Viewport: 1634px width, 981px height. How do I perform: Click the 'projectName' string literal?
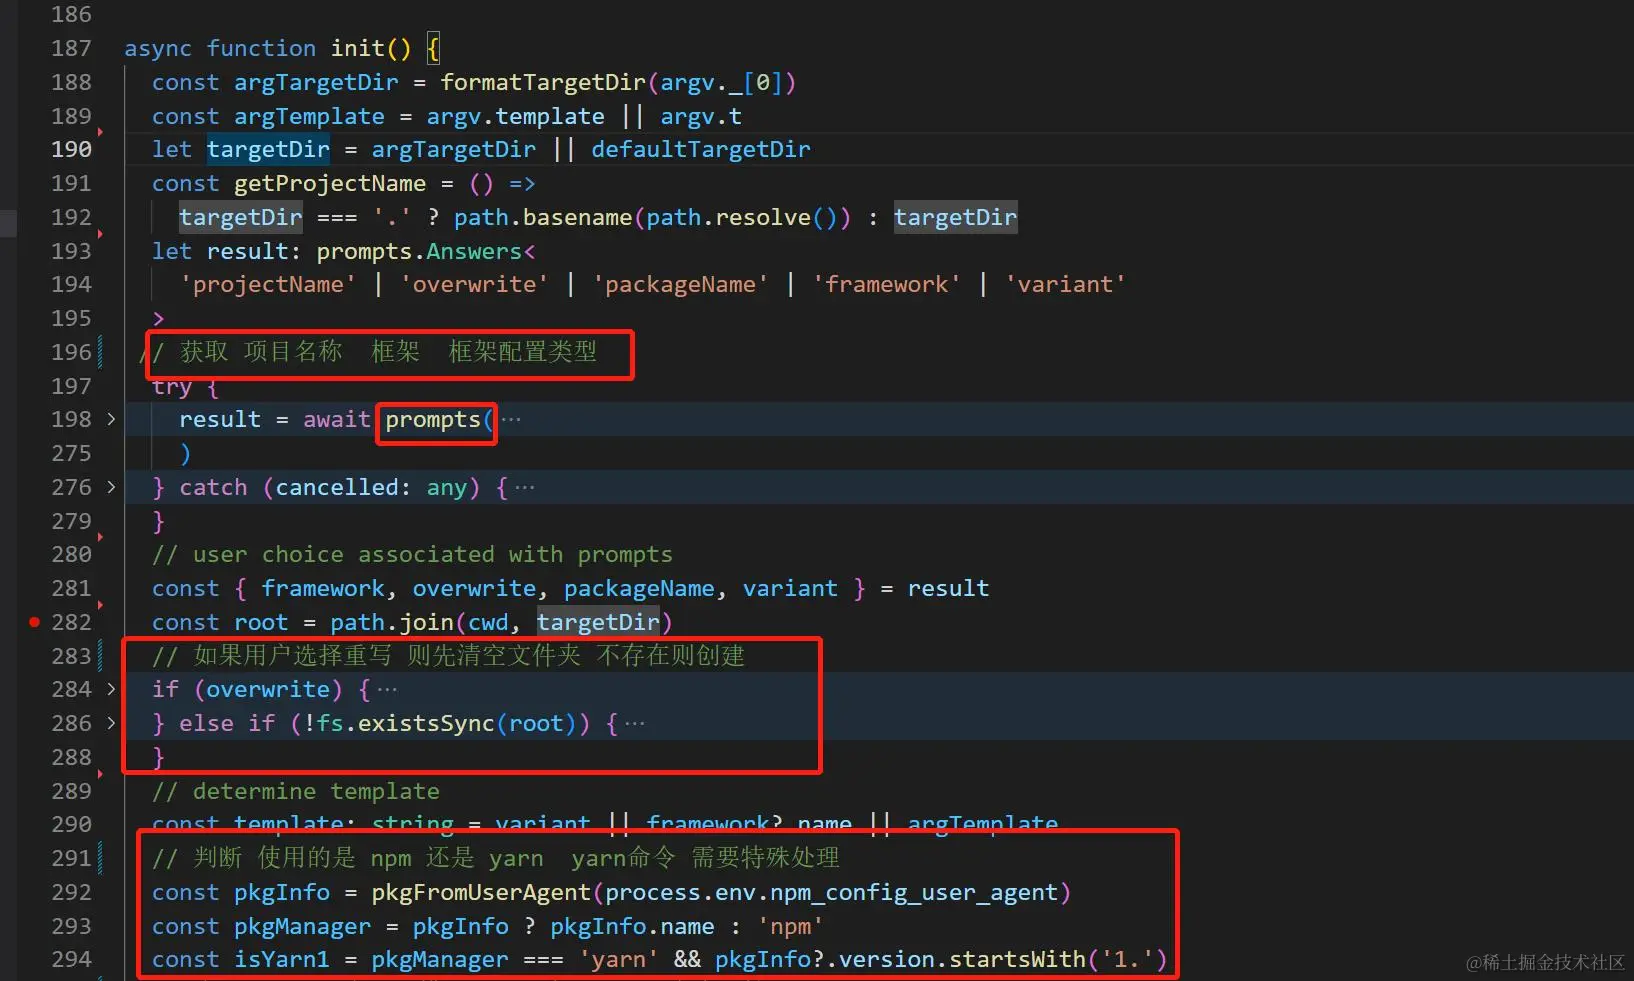pyautogui.click(x=268, y=285)
